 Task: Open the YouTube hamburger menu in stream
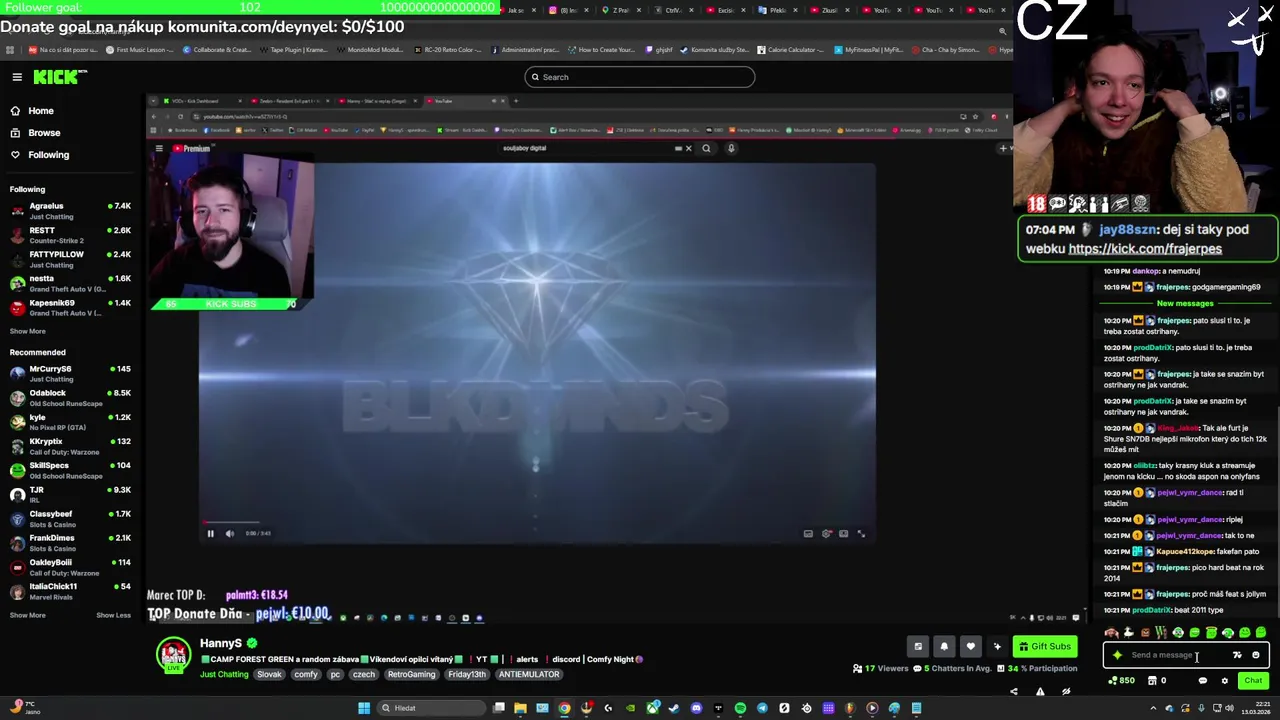pyautogui.click(x=159, y=148)
